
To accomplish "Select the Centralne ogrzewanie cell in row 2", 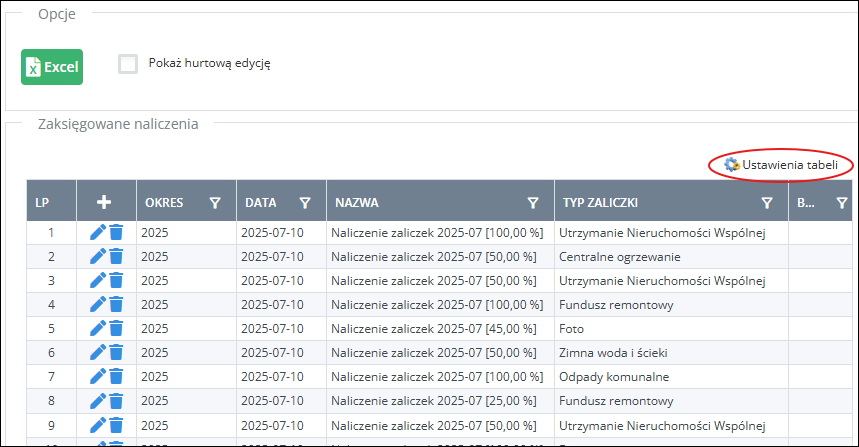I will (620, 257).
